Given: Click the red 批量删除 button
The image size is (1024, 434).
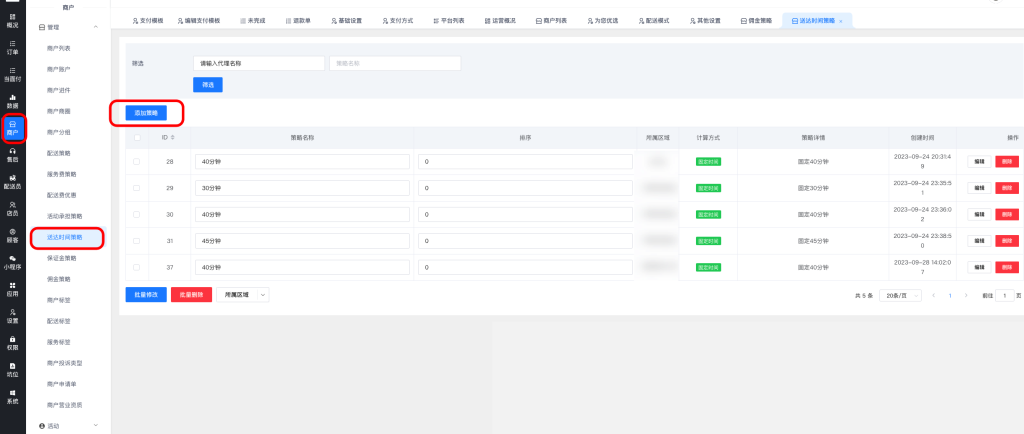Looking at the screenshot, I should pos(191,295).
